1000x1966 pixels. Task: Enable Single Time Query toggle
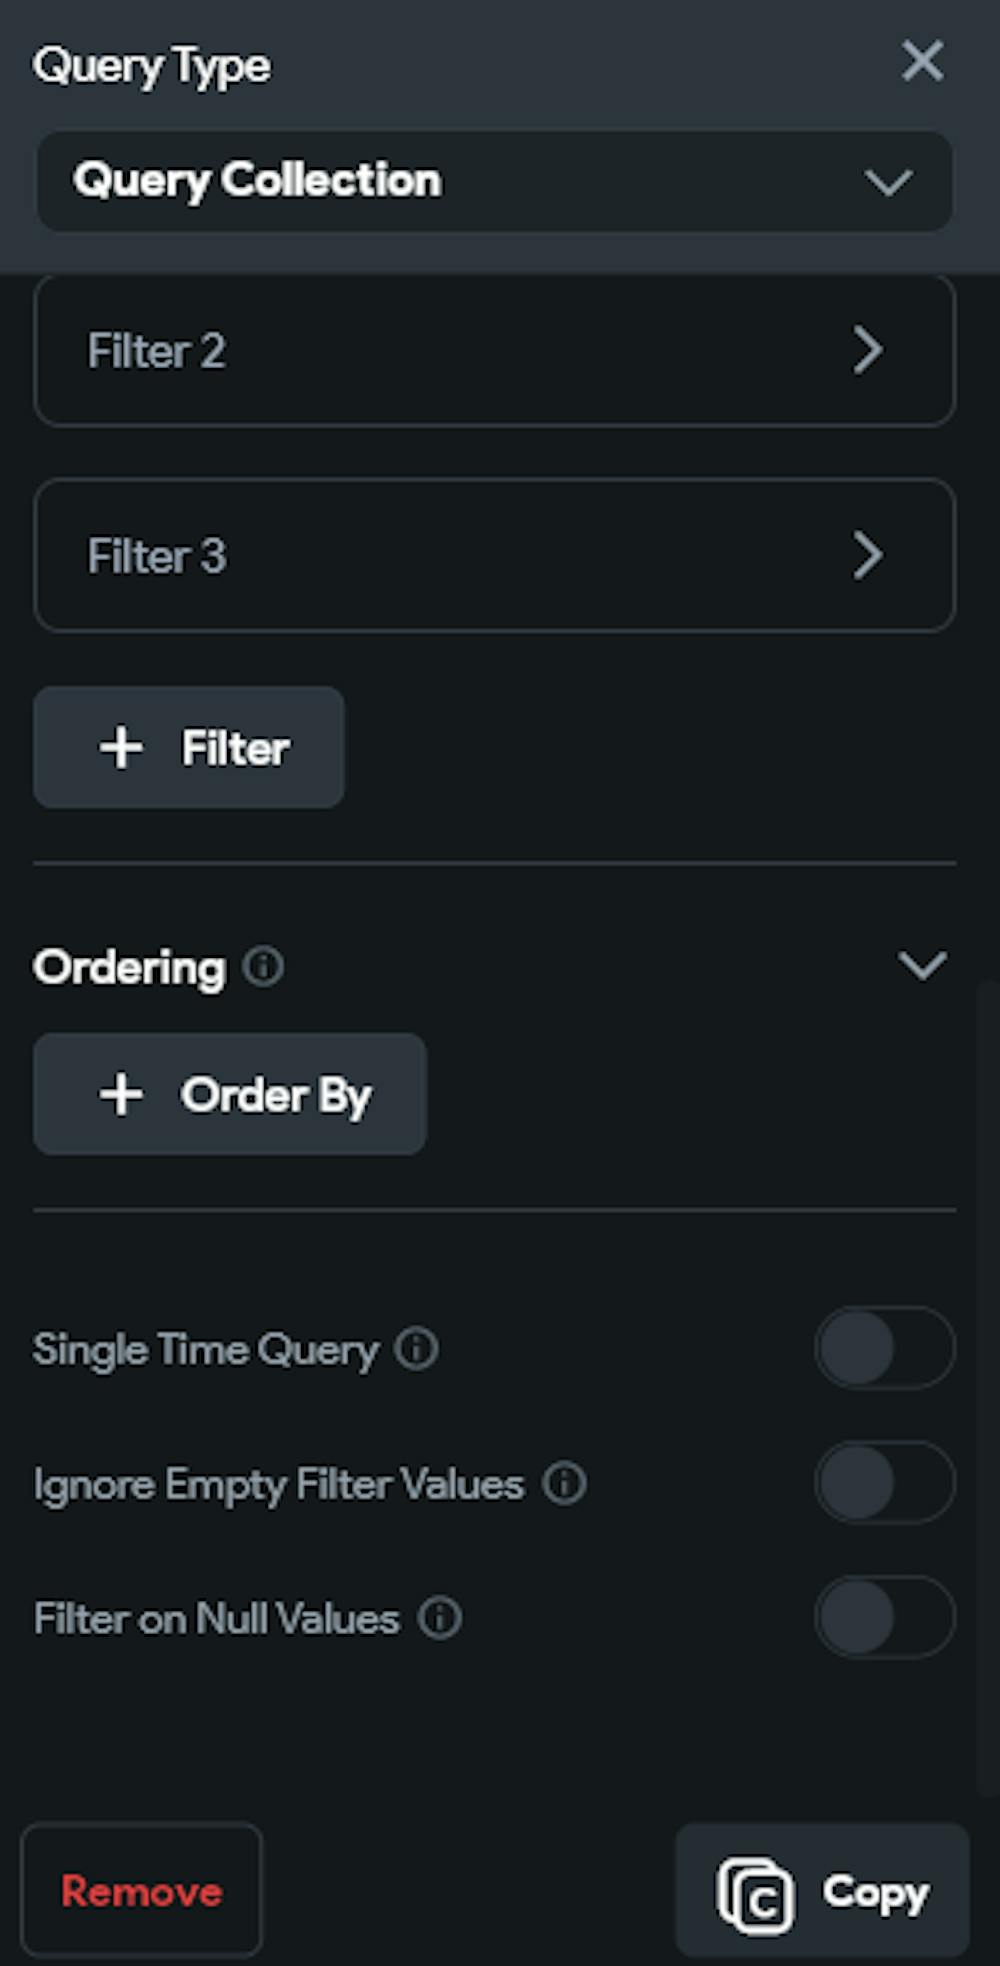click(x=884, y=1348)
